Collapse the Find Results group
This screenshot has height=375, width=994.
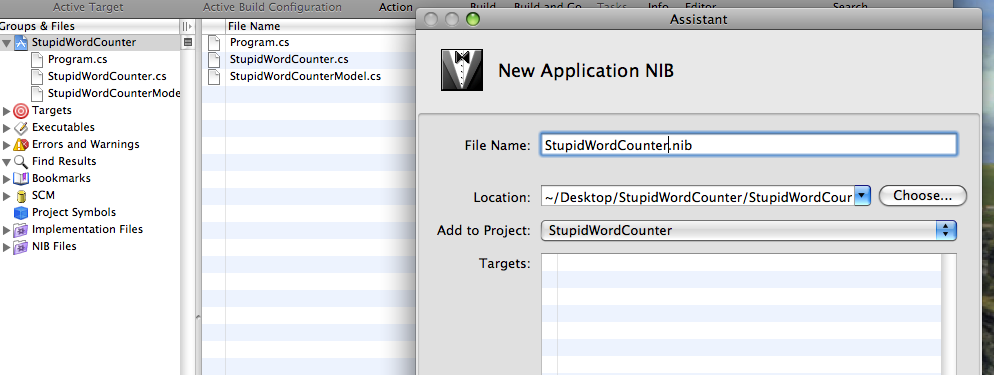pos(6,162)
